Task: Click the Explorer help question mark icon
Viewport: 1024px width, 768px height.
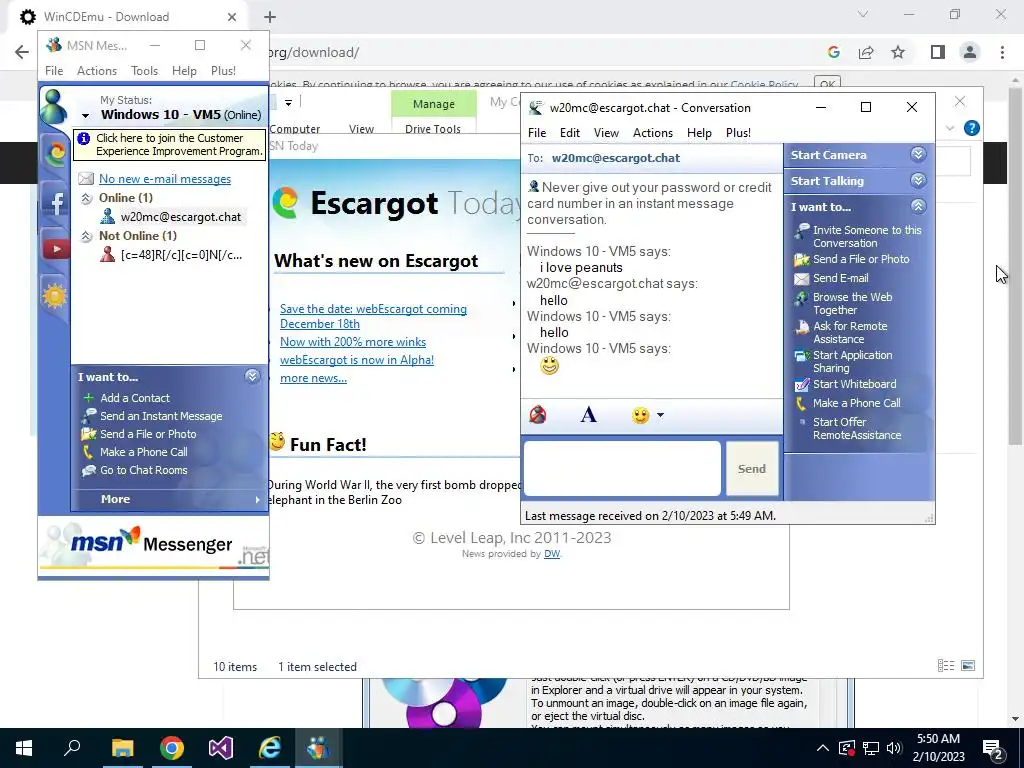Action: click(972, 128)
